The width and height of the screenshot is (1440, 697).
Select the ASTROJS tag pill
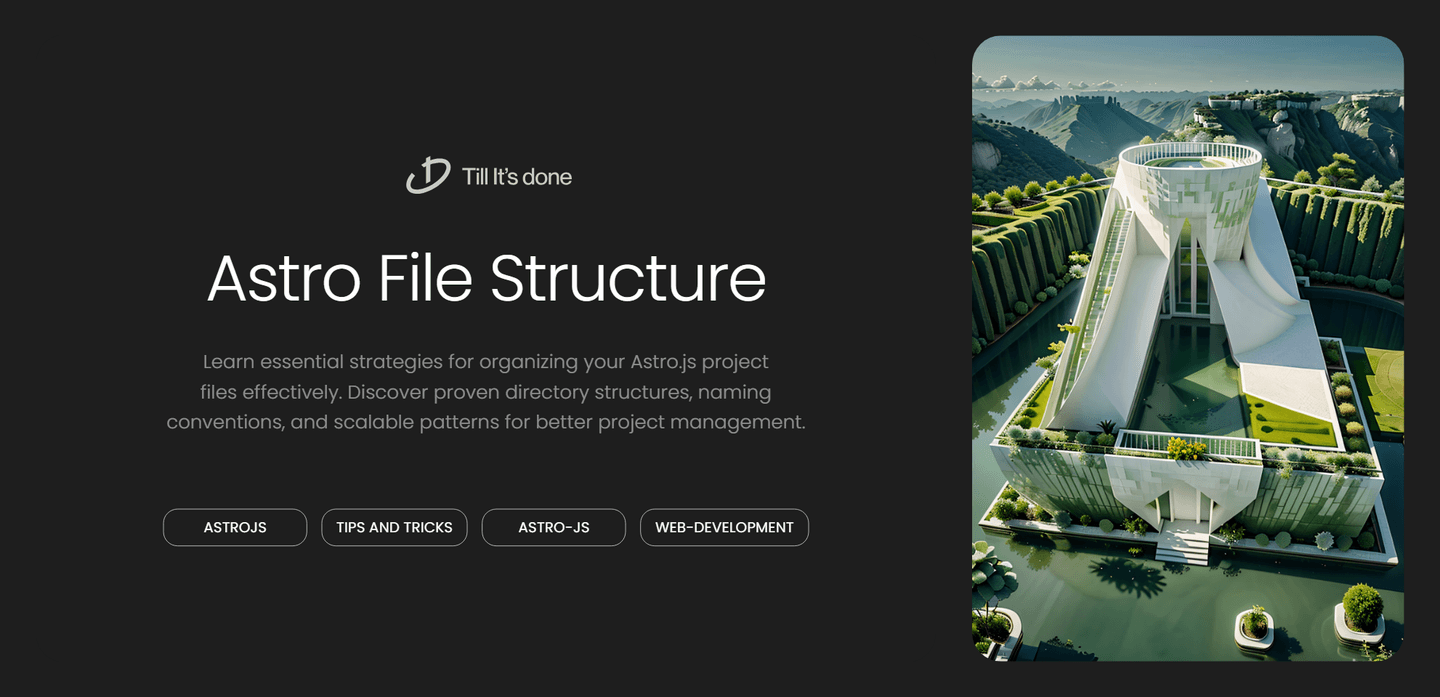tap(234, 527)
